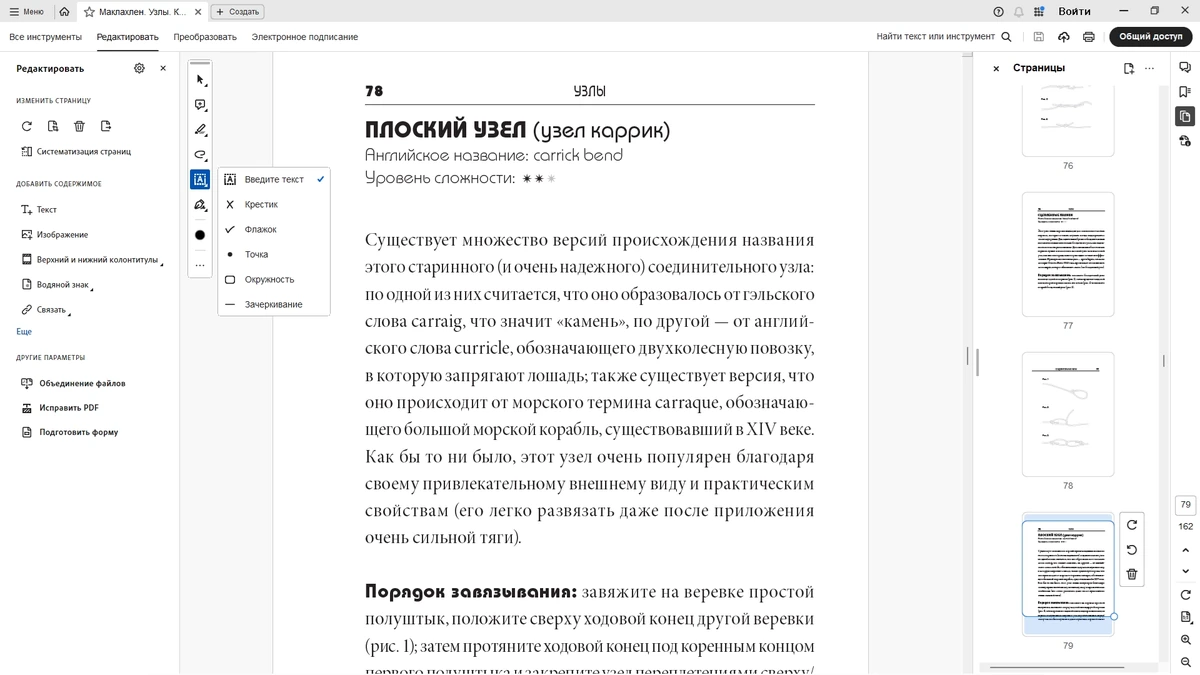Open page display options on right rail
Screen dimensions: 1200x675
[x=1186, y=617]
